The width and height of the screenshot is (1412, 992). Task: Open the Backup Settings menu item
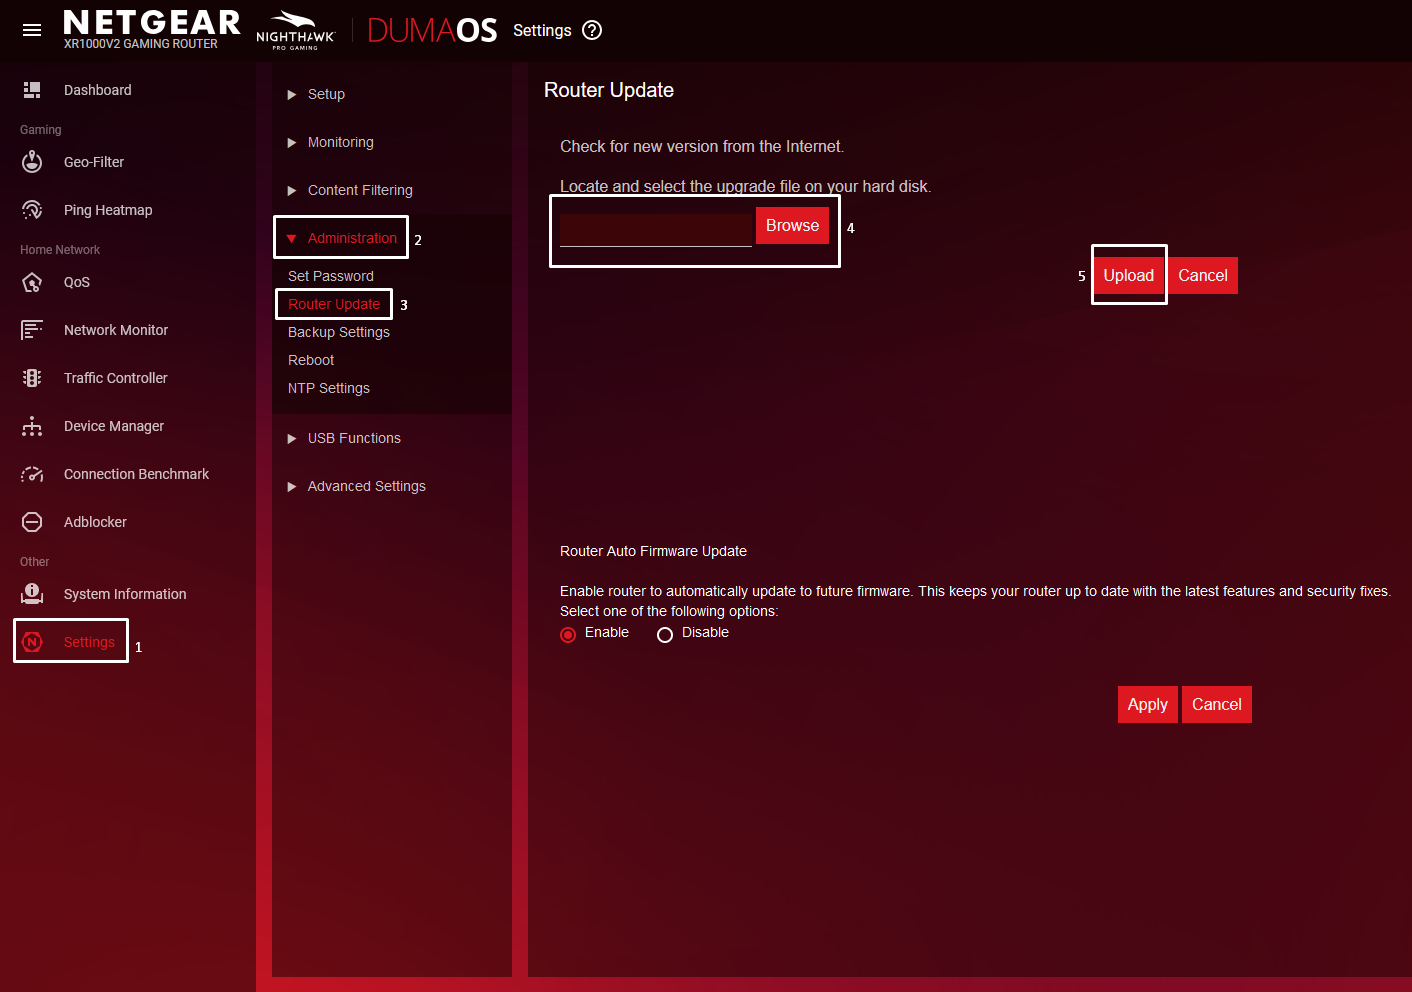339,332
